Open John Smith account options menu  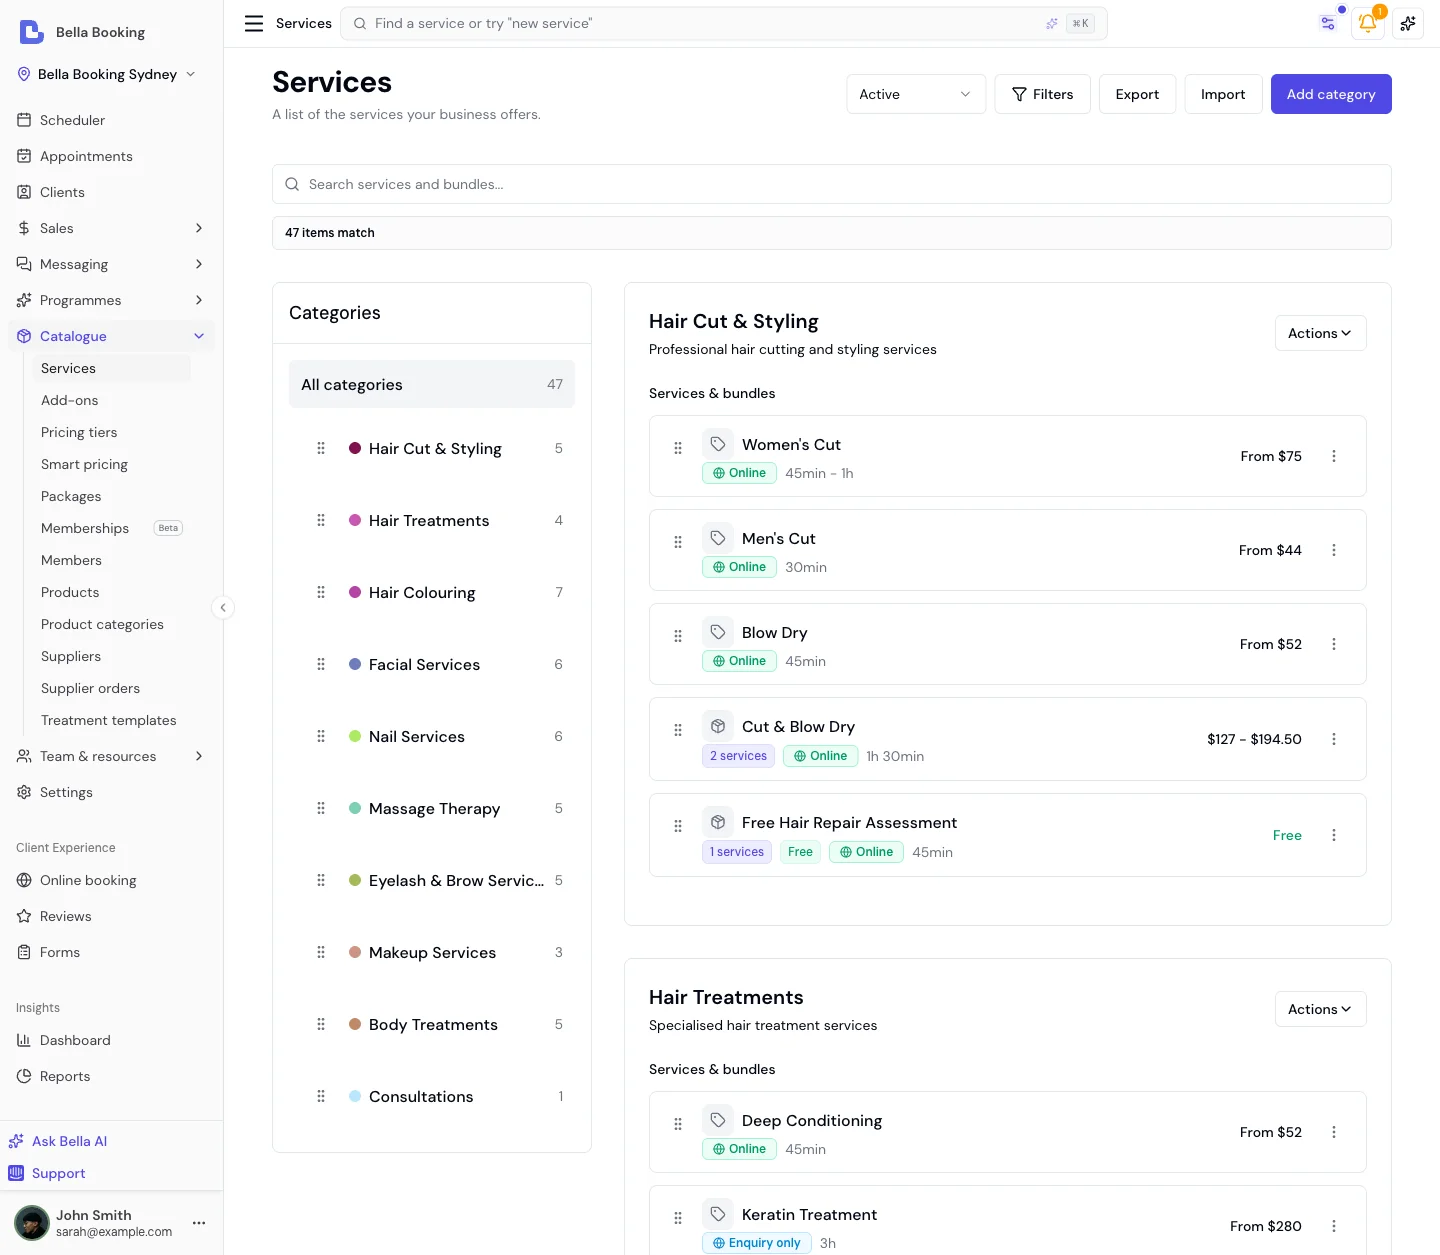point(199,1222)
